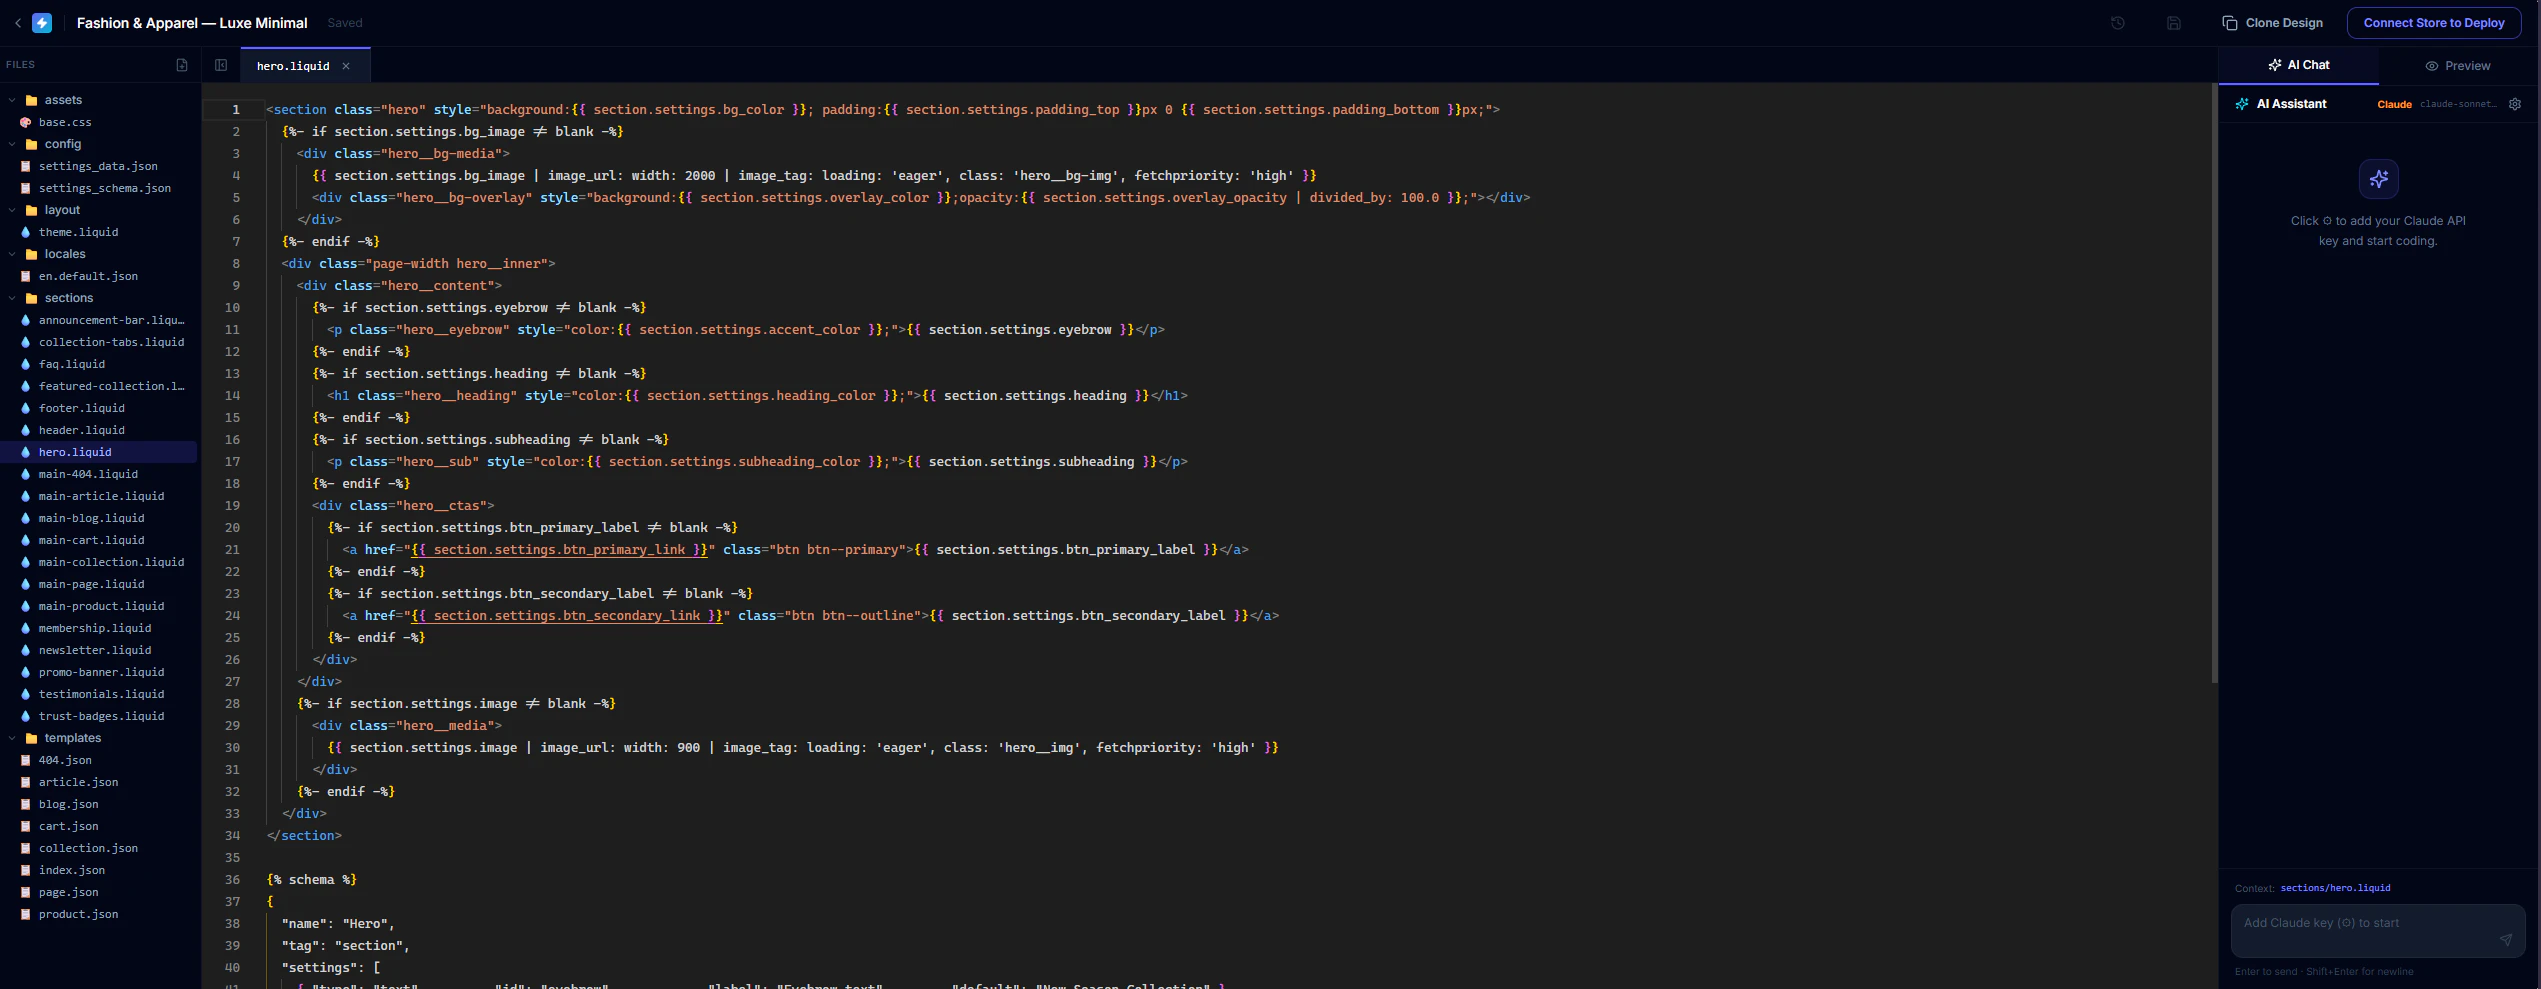
Task: Go back using the top-left arrow
Action: (x=18, y=22)
